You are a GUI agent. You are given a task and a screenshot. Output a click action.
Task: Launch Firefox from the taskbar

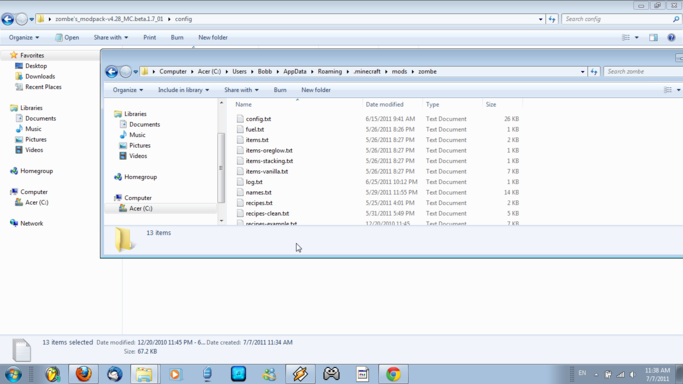click(x=83, y=374)
